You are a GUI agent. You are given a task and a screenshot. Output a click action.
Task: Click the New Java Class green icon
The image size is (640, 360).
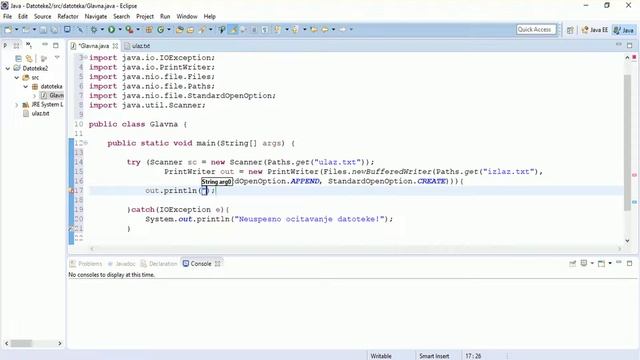[160, 29]
